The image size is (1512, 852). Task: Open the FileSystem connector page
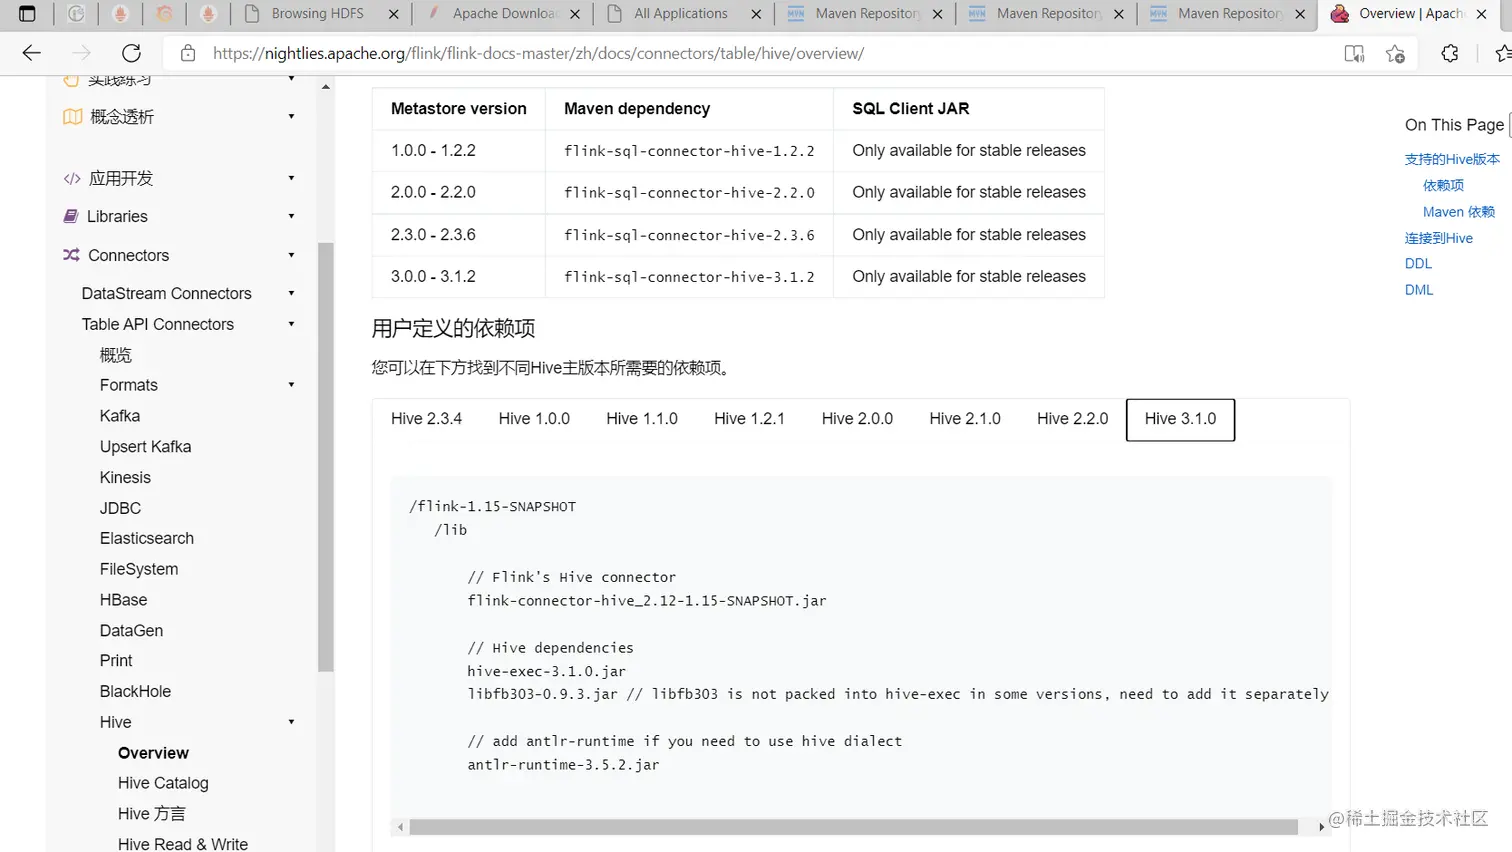139,569
